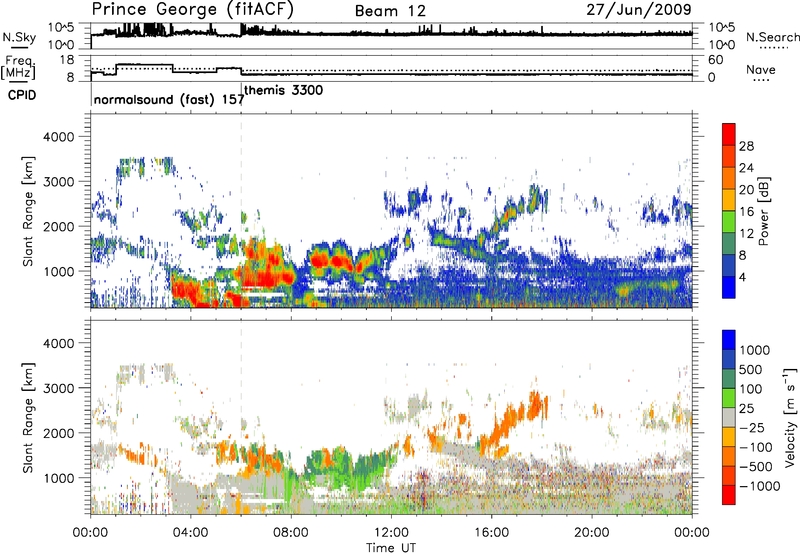This screenshot has height=554, width=800.
Task: Click the 'Time UT' axis label
Action: pos(391,547)
